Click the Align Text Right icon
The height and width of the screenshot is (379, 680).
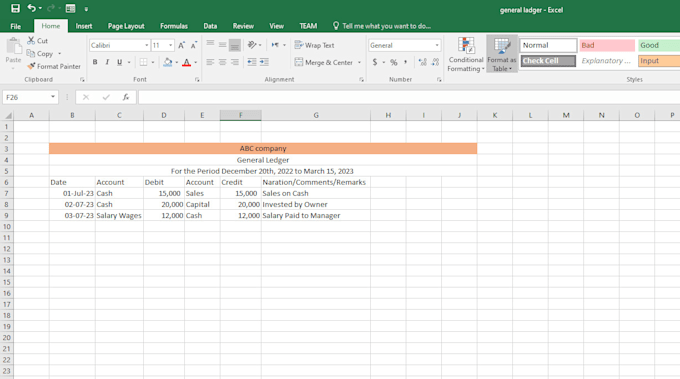point(235,62)
